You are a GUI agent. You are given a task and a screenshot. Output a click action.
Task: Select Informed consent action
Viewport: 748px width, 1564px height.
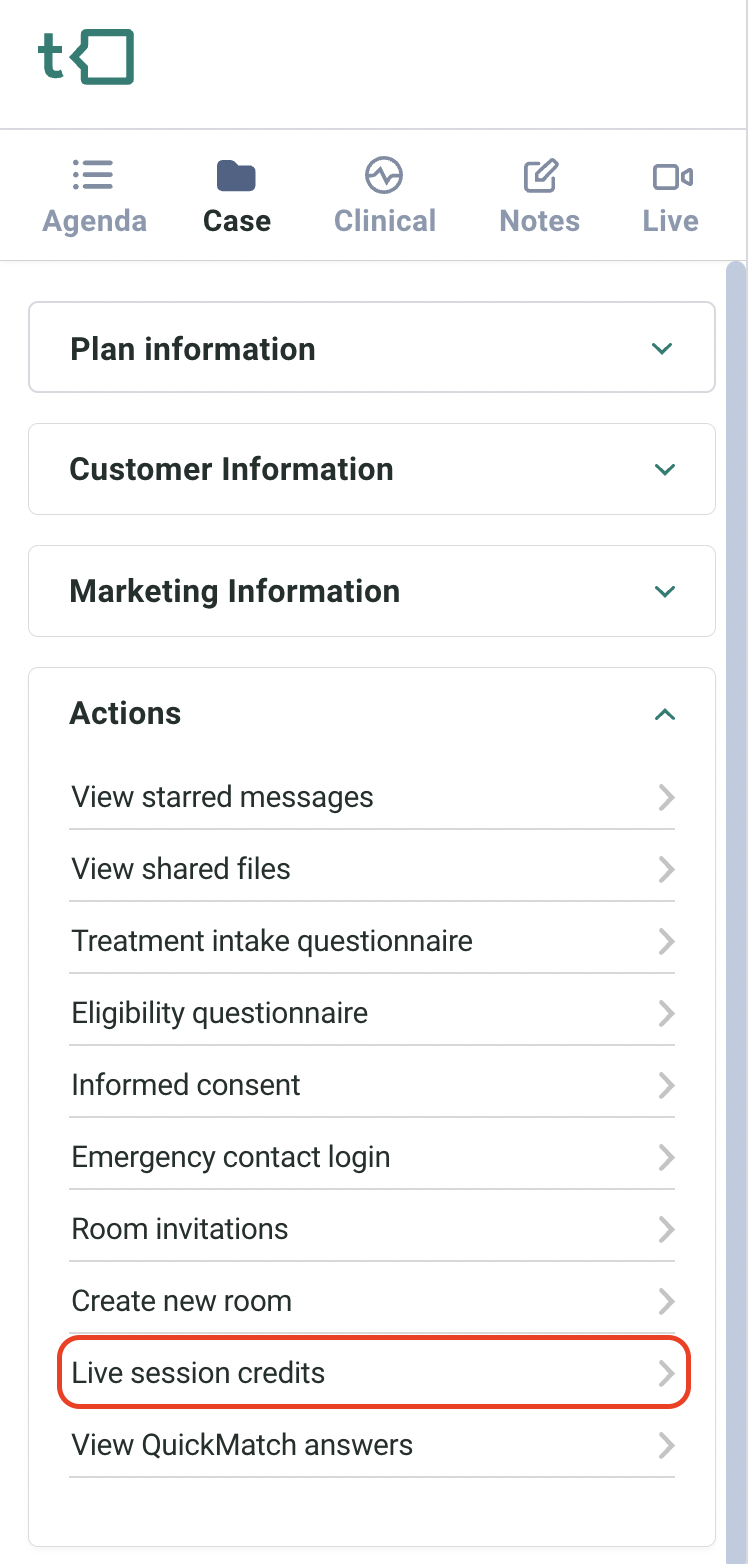372,1085
